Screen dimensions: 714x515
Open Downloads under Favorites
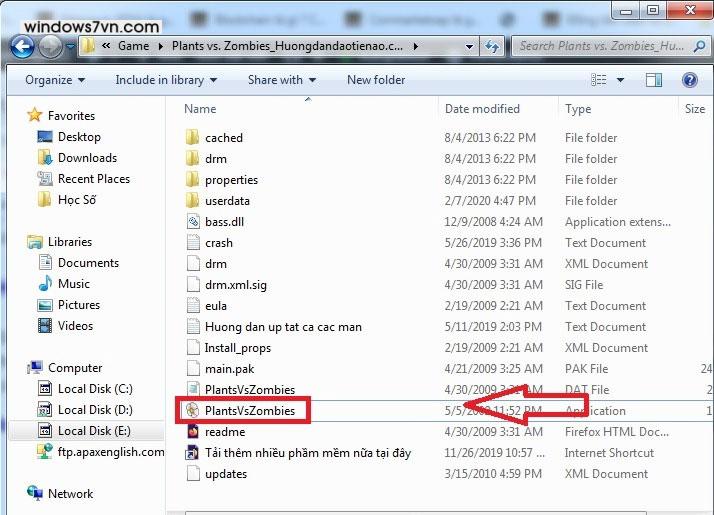coord(87,158)
